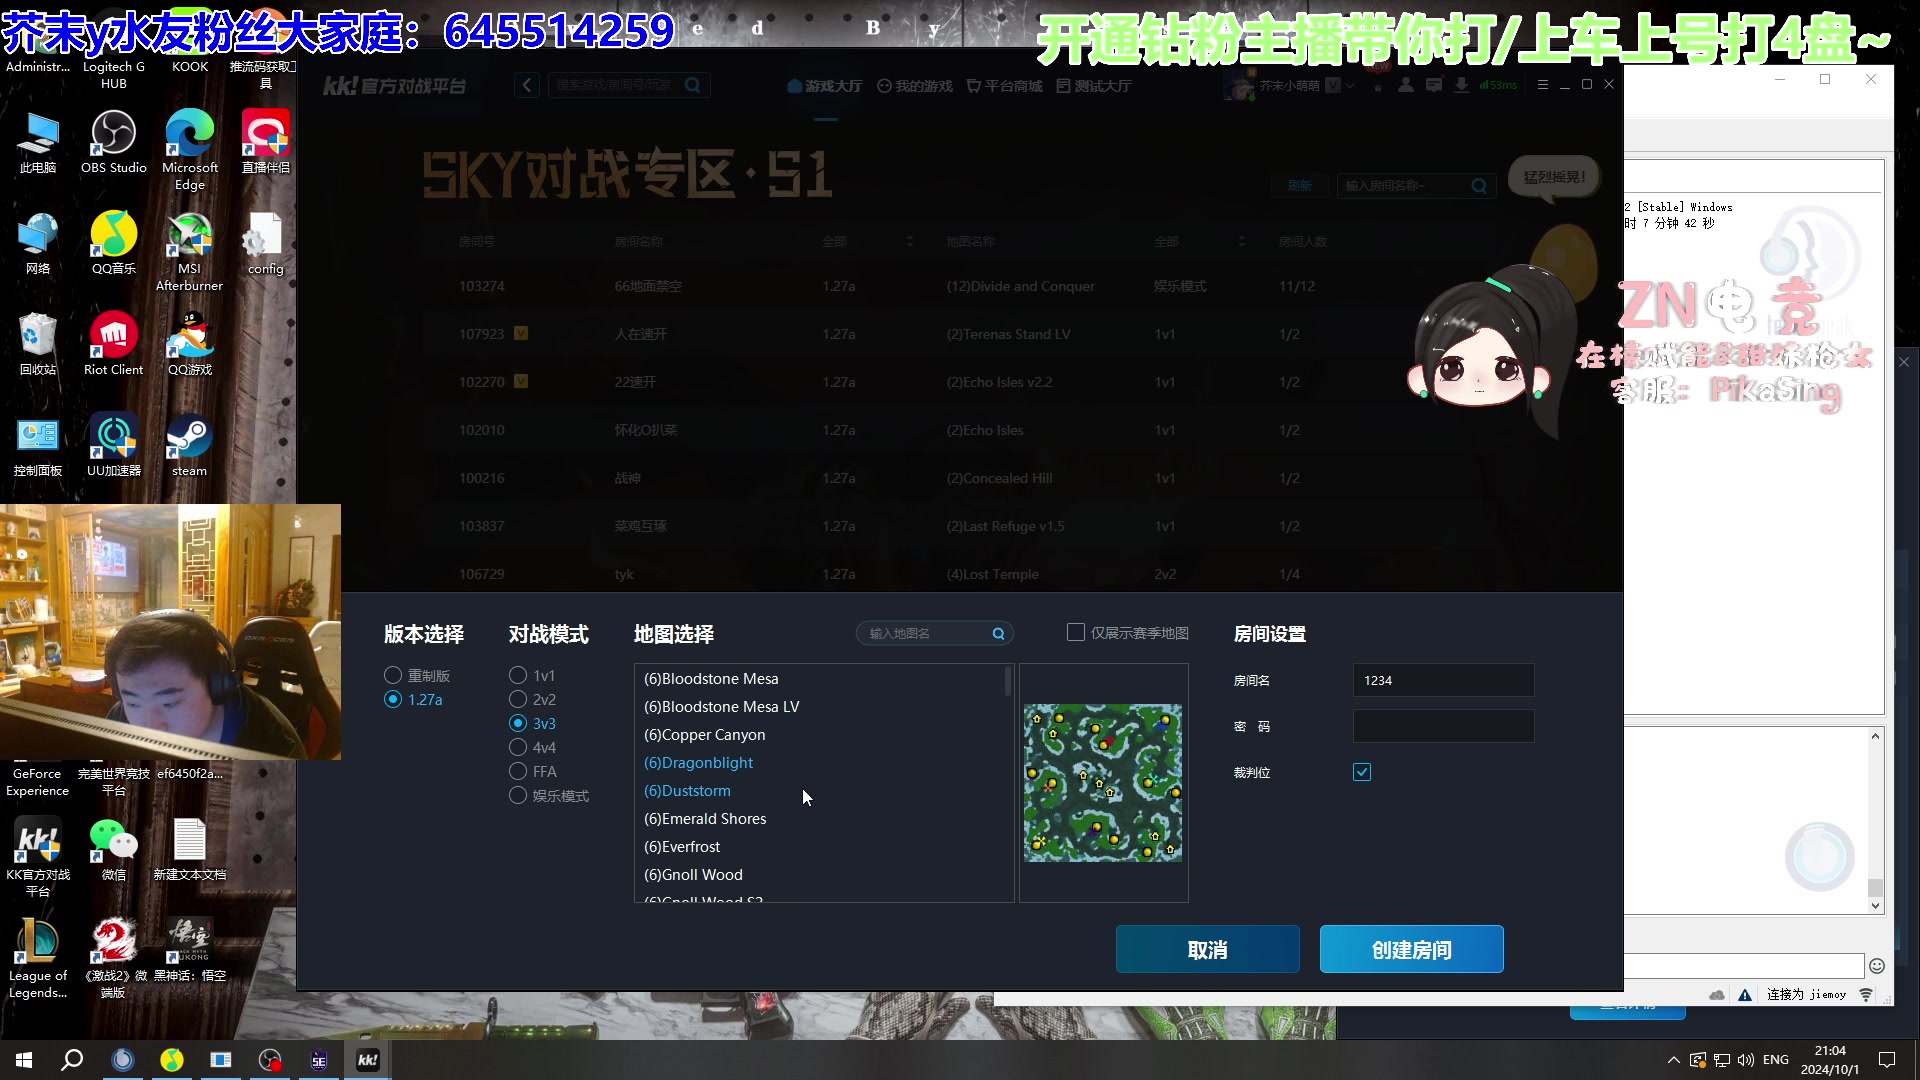
Task: Click the 房间名 input field
Action: (1443, 679)
